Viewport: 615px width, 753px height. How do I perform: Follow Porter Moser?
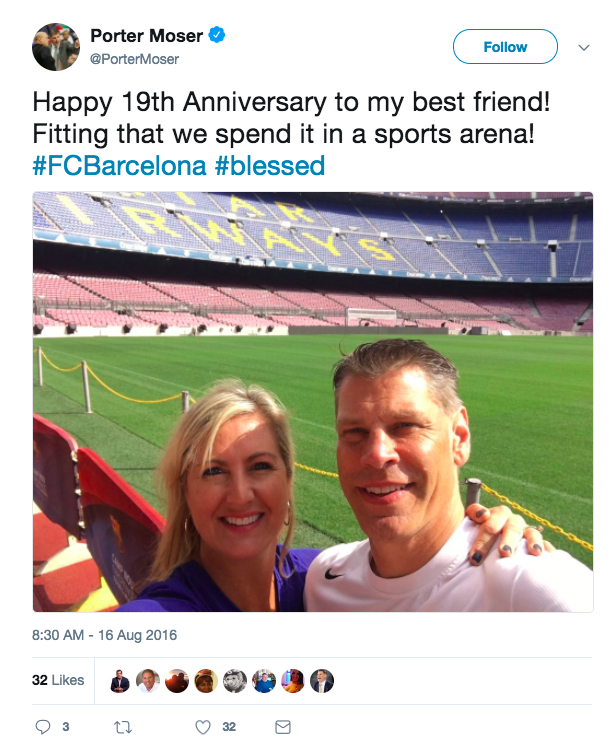pos(505,47)
